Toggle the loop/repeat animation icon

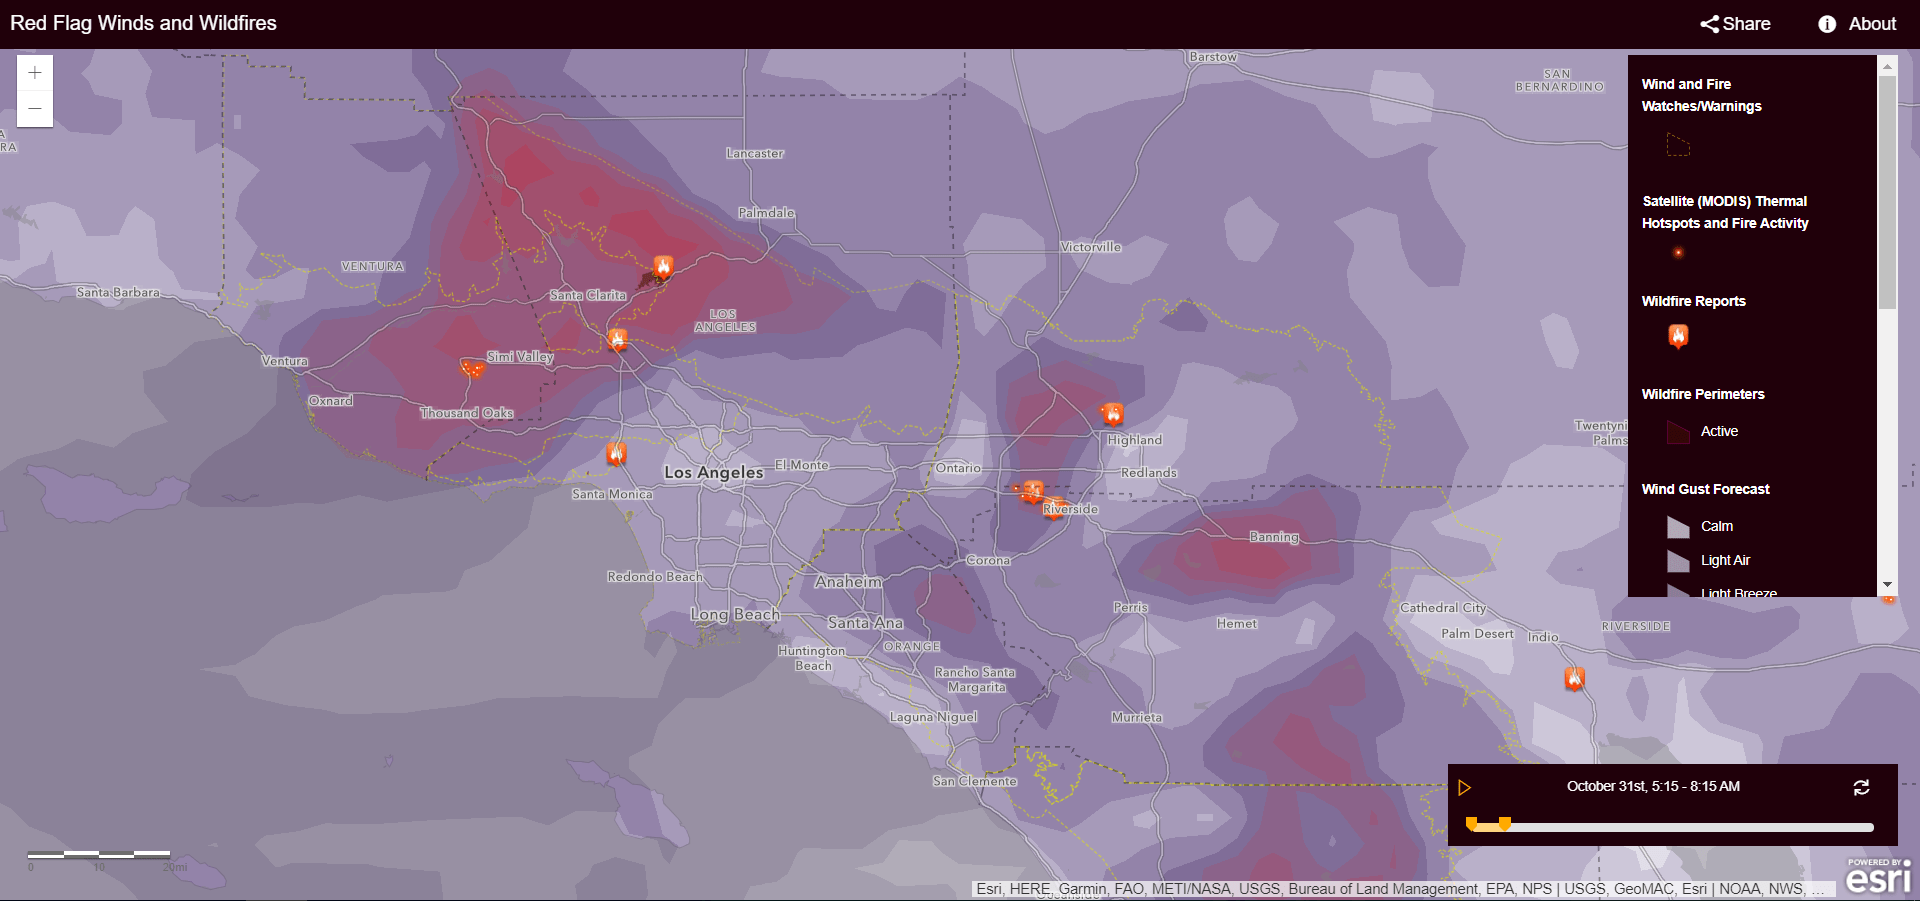[x=1861, y=788]
